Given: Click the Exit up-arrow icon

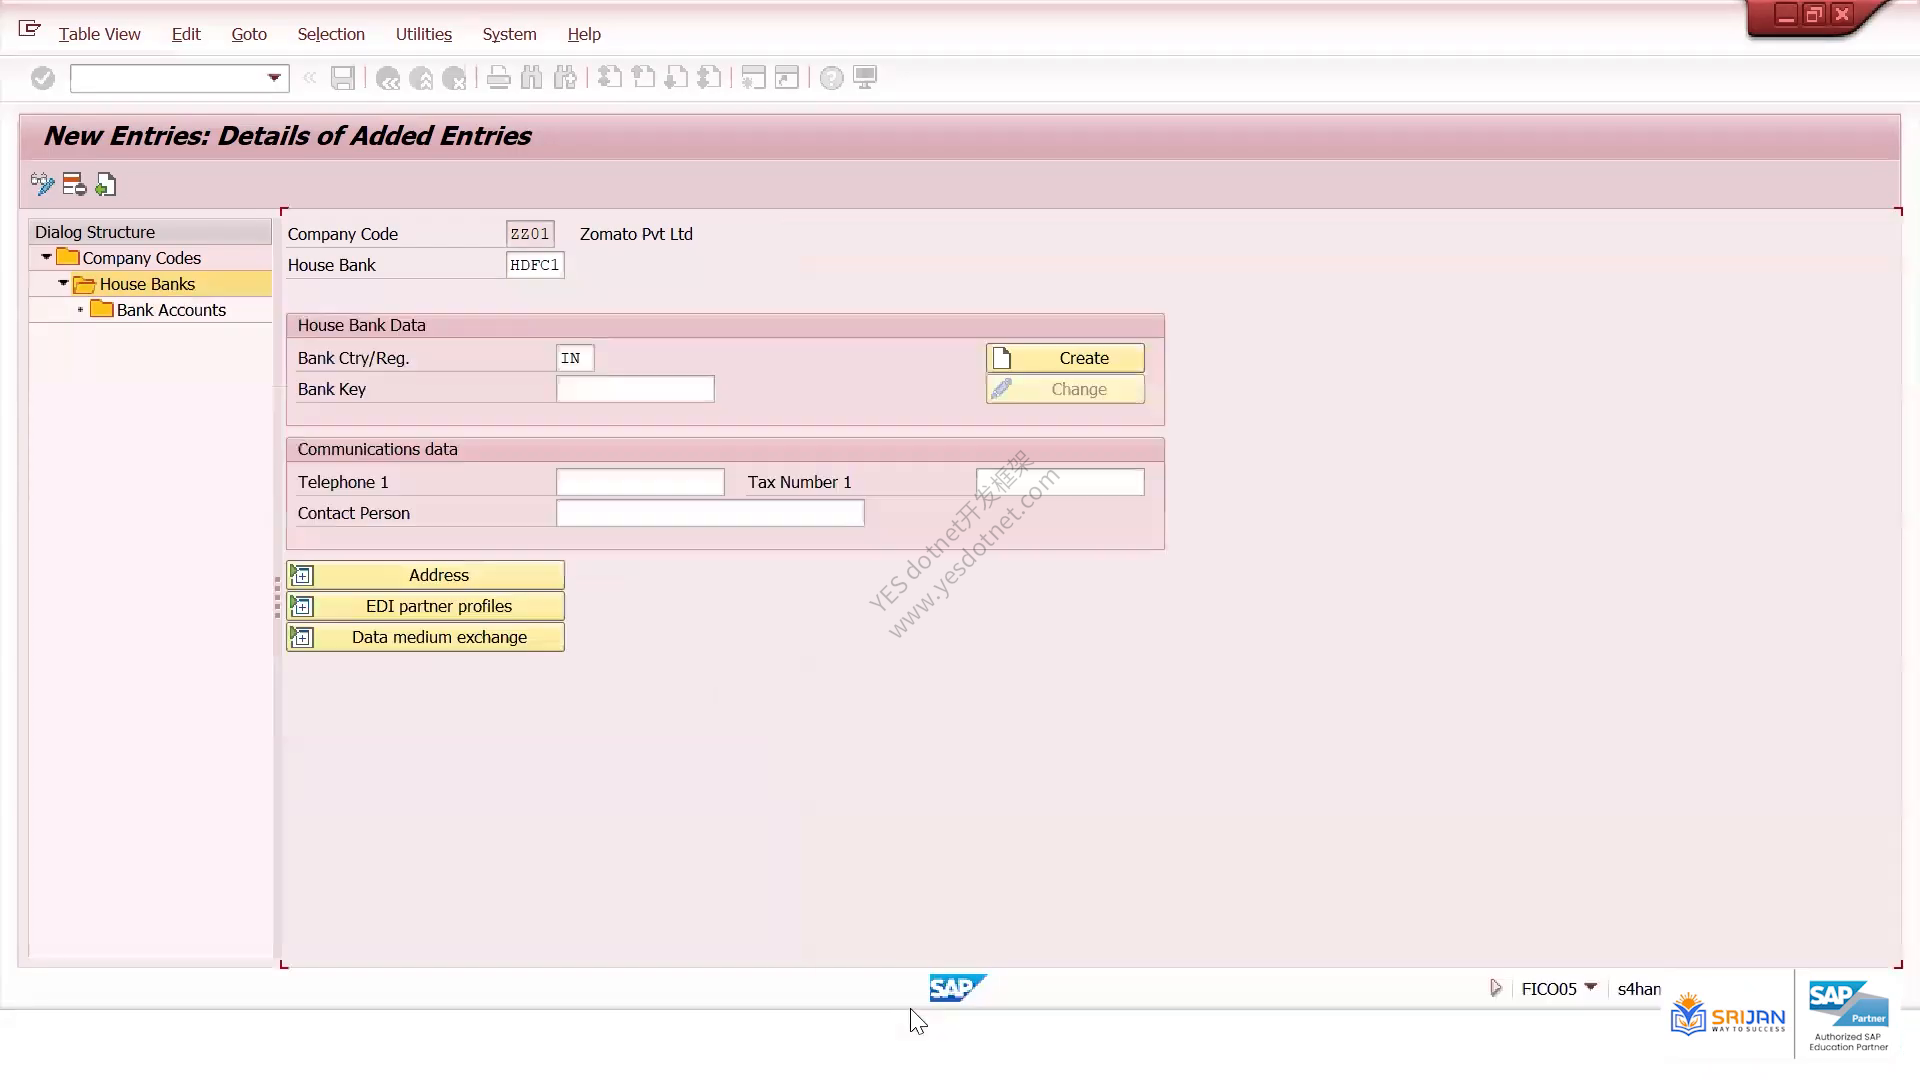Looking at the screenshot, I should (421, 78).
